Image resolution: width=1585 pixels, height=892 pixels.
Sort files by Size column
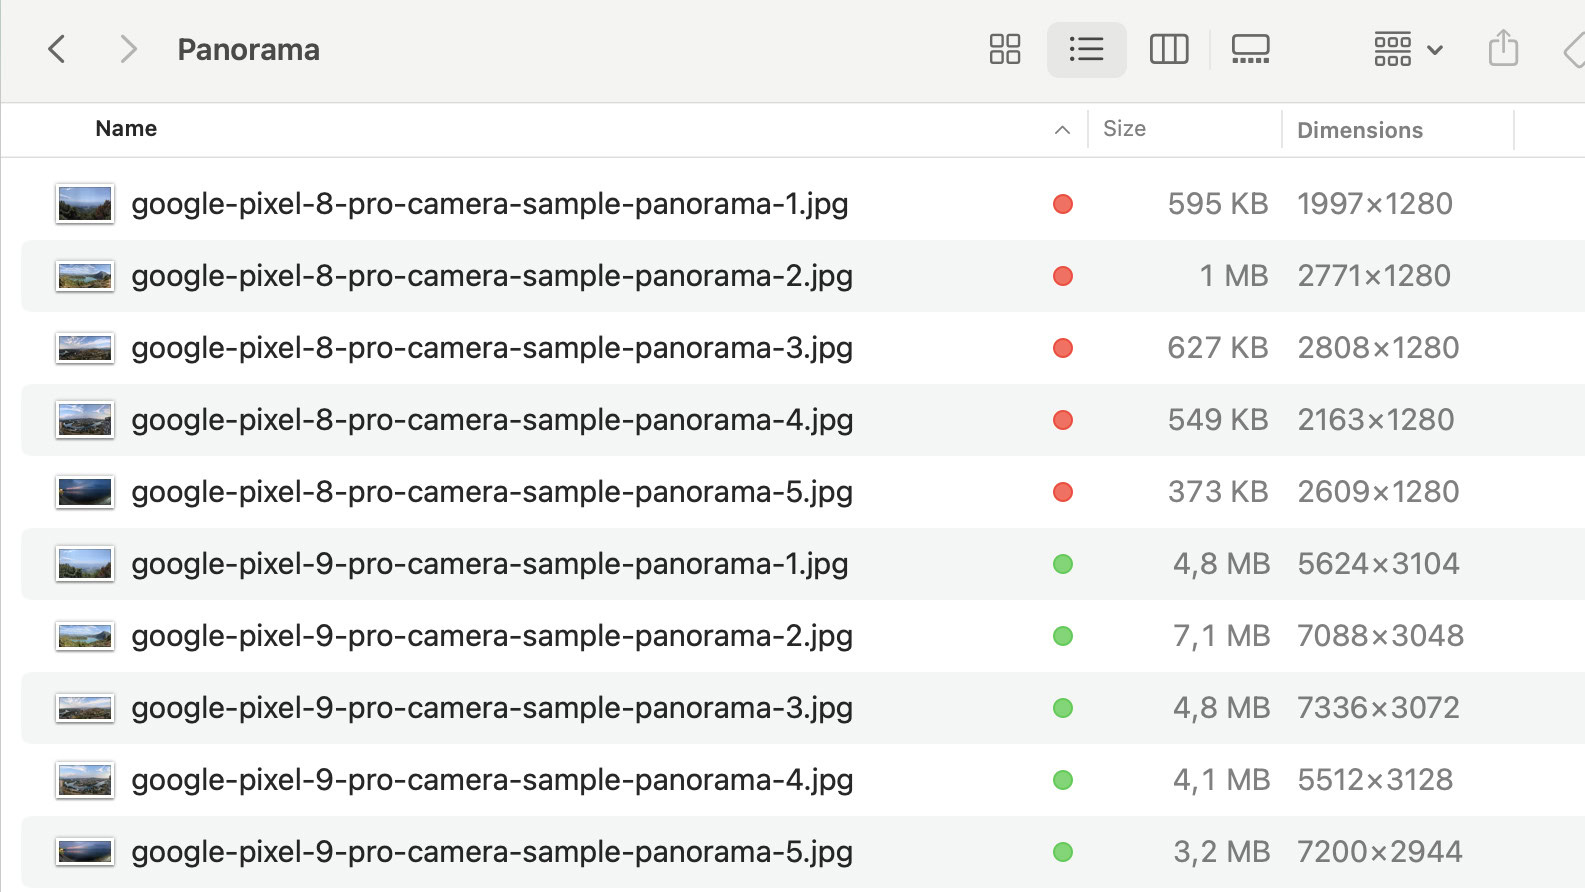click(x=1124, y=129)
